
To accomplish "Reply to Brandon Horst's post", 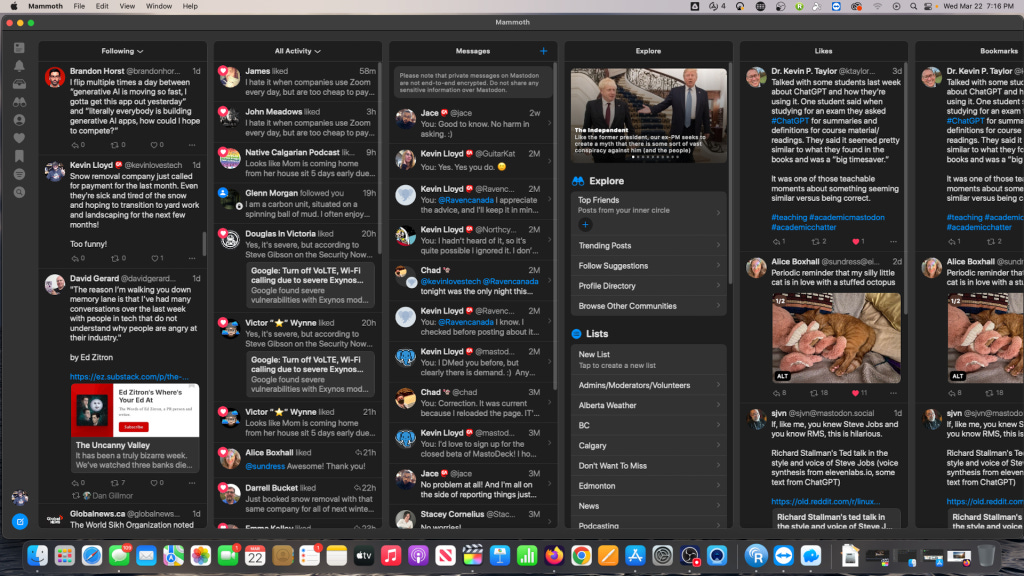I will point(78,145).
